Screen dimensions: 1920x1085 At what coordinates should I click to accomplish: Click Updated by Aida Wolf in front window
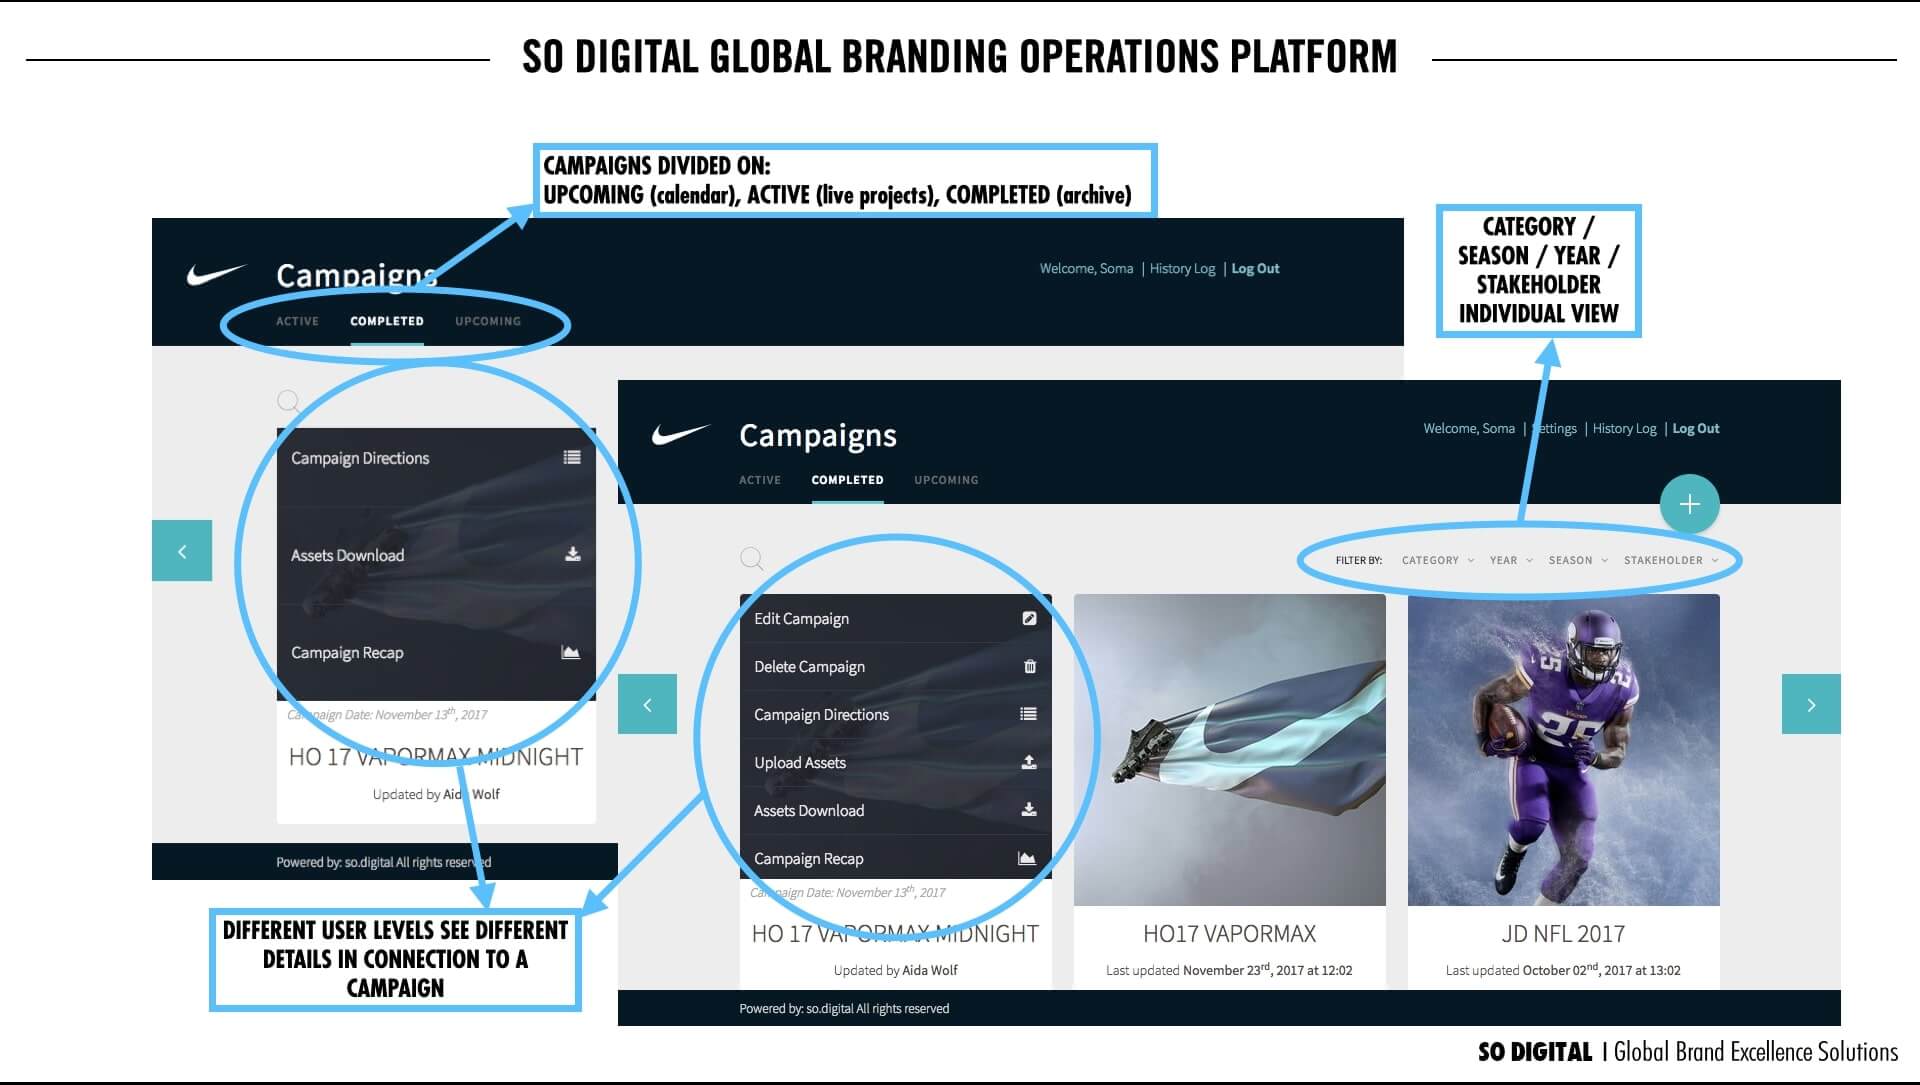pos(896,970)
